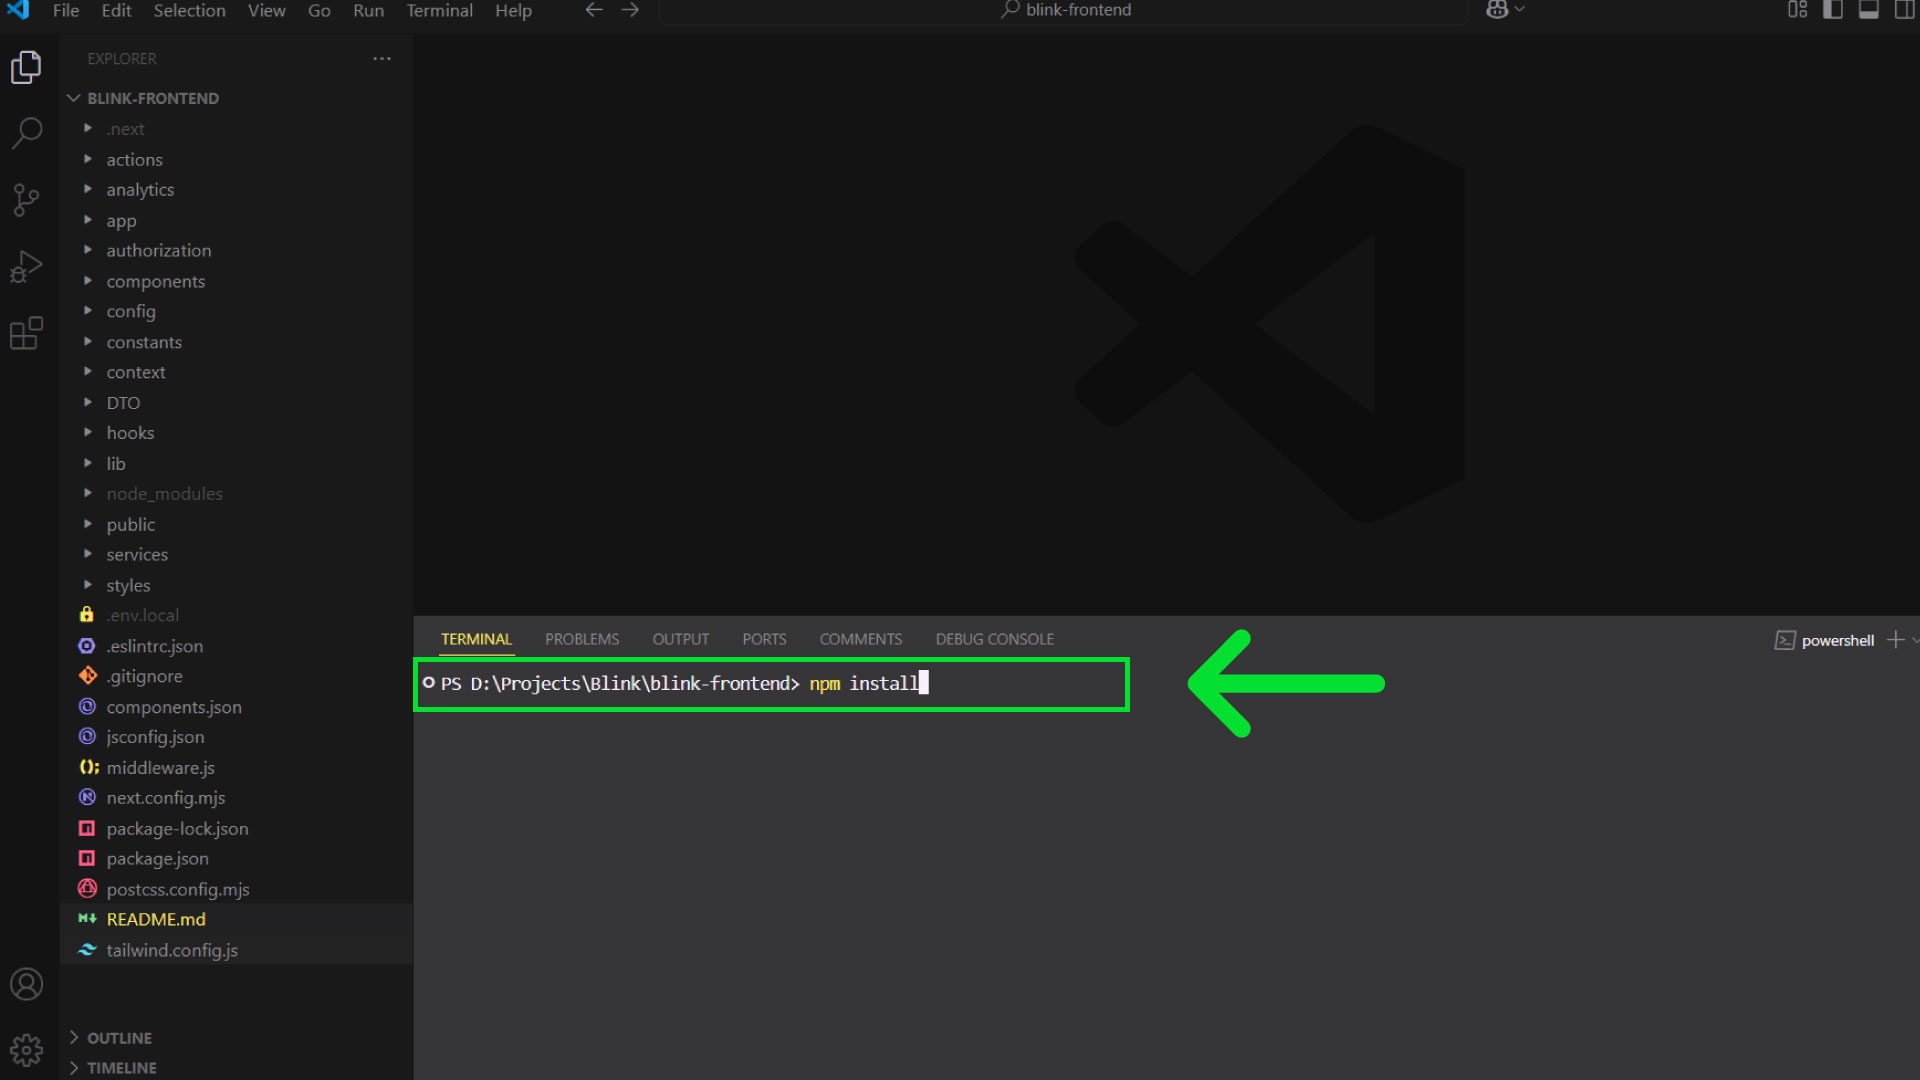The height and width of the screenshot is (1080, 1920).
Task: Toggle the primary sidebar visibility
Action: (1832, 10)
